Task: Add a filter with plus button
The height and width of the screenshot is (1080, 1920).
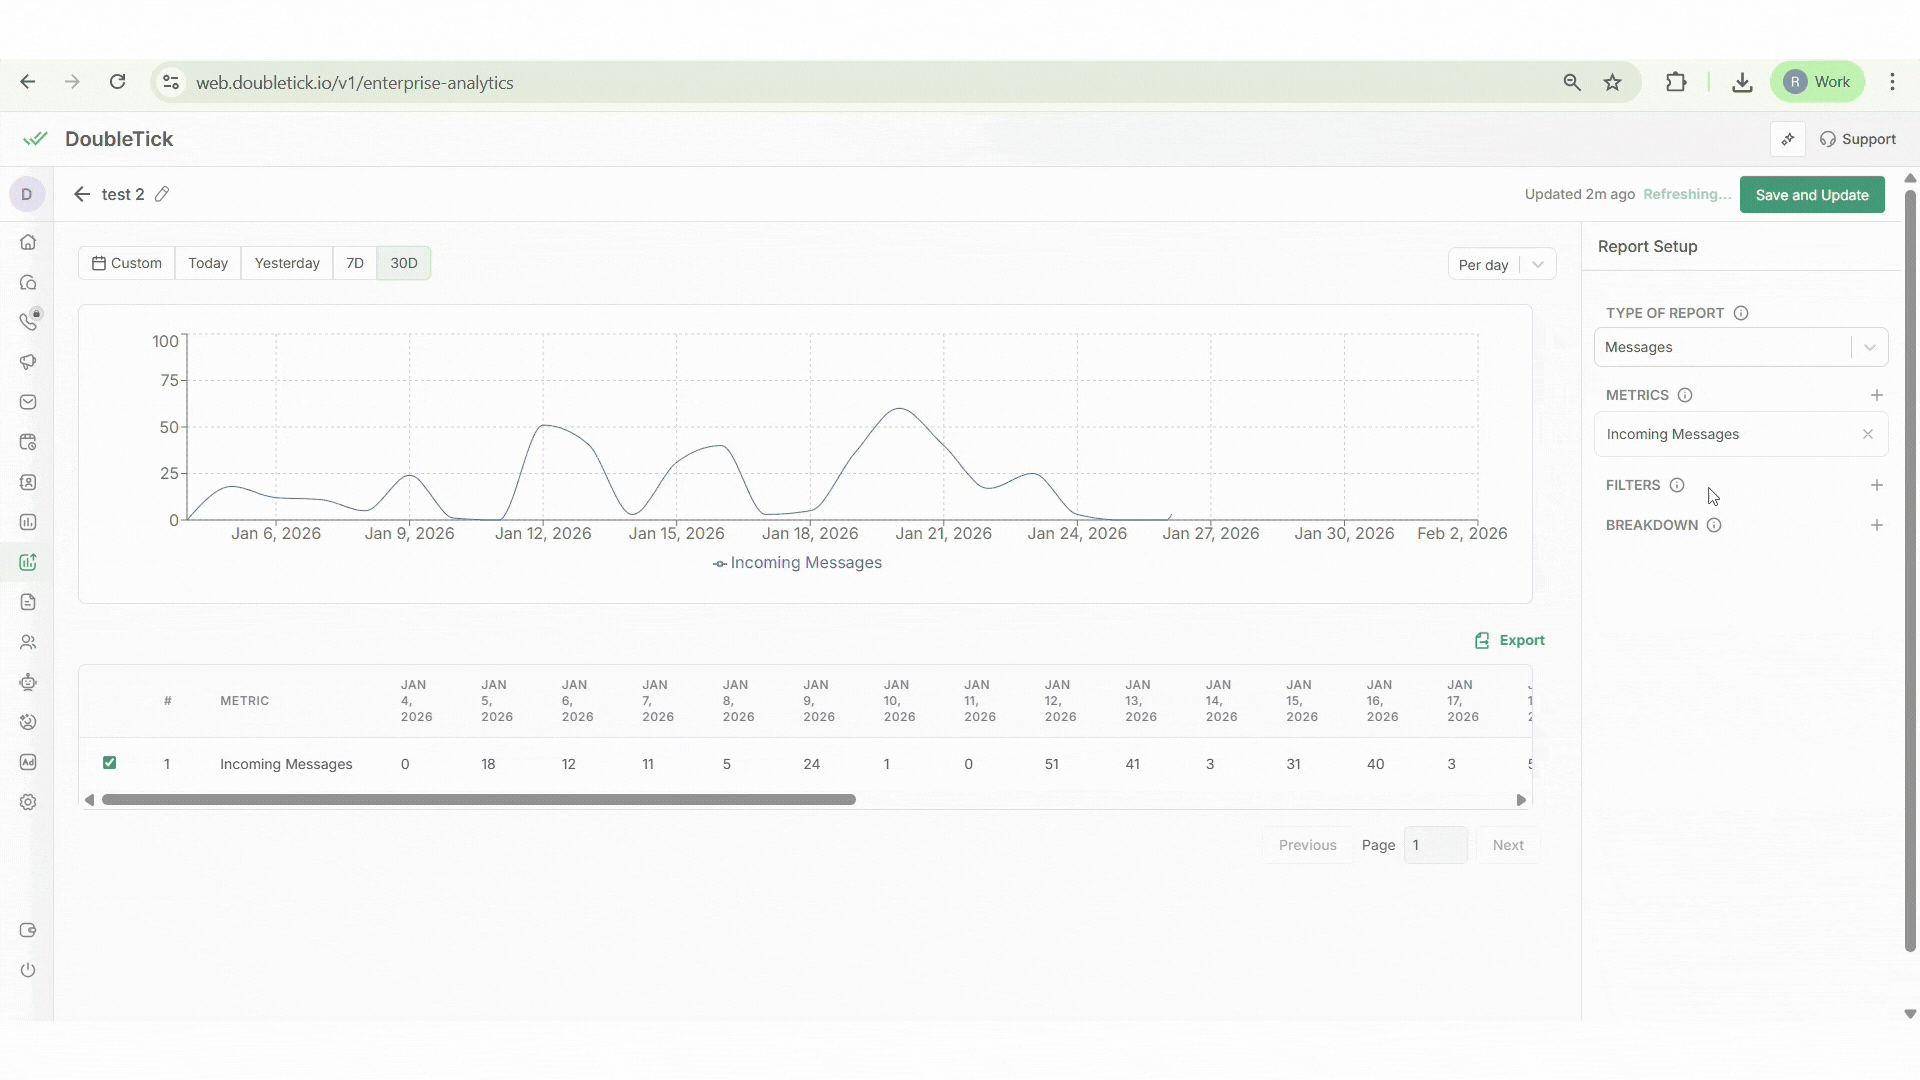Action: tap(1877, 485)
